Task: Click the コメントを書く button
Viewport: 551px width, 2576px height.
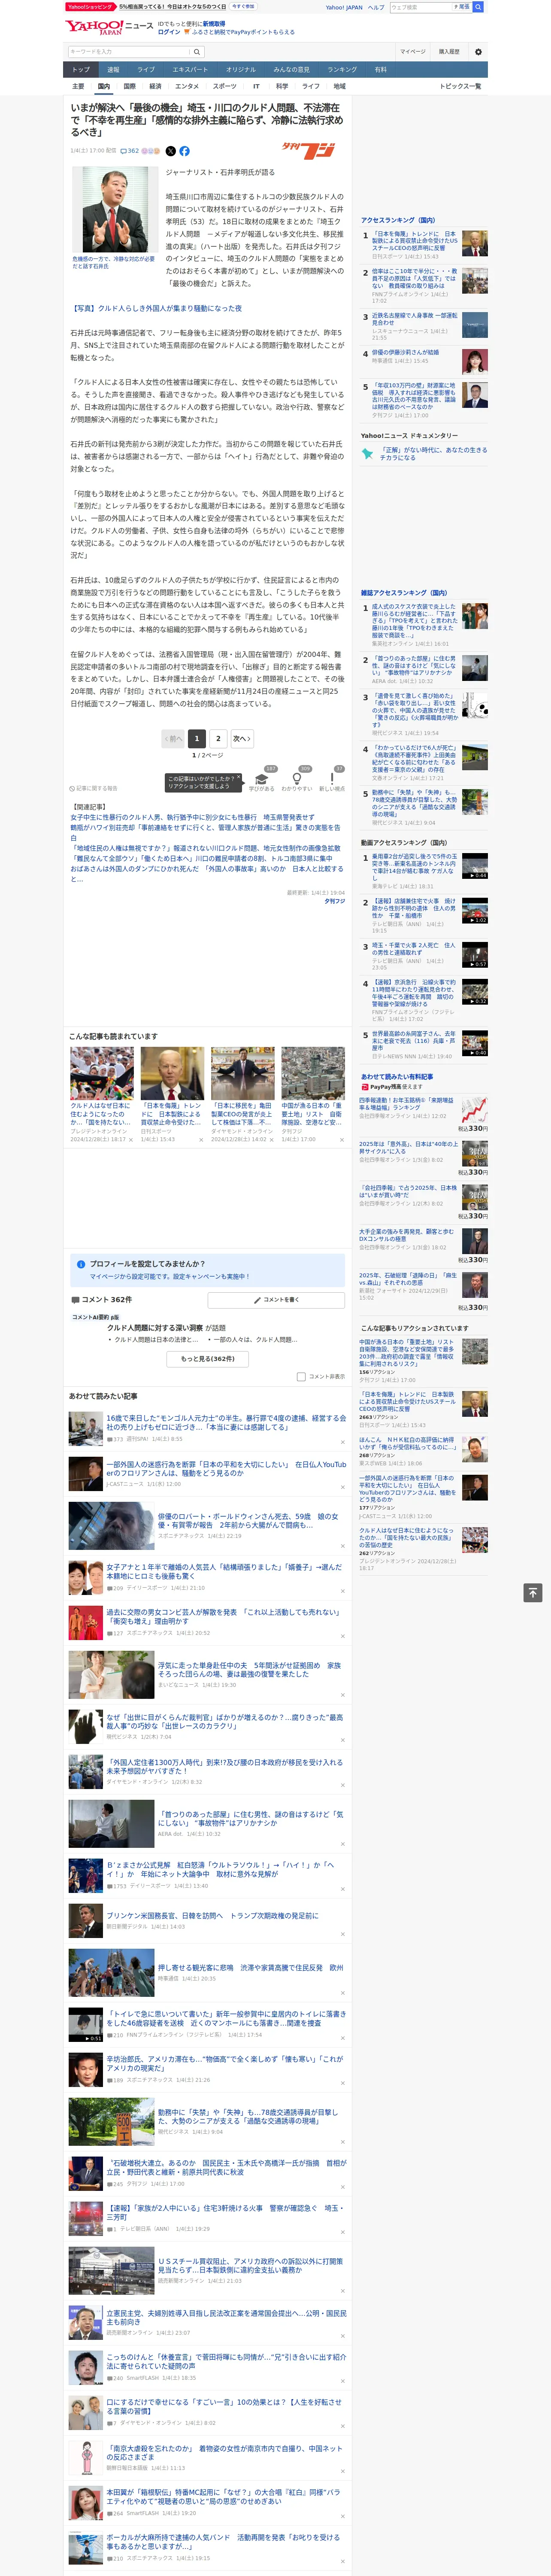Action: [x=276, y=1300]
